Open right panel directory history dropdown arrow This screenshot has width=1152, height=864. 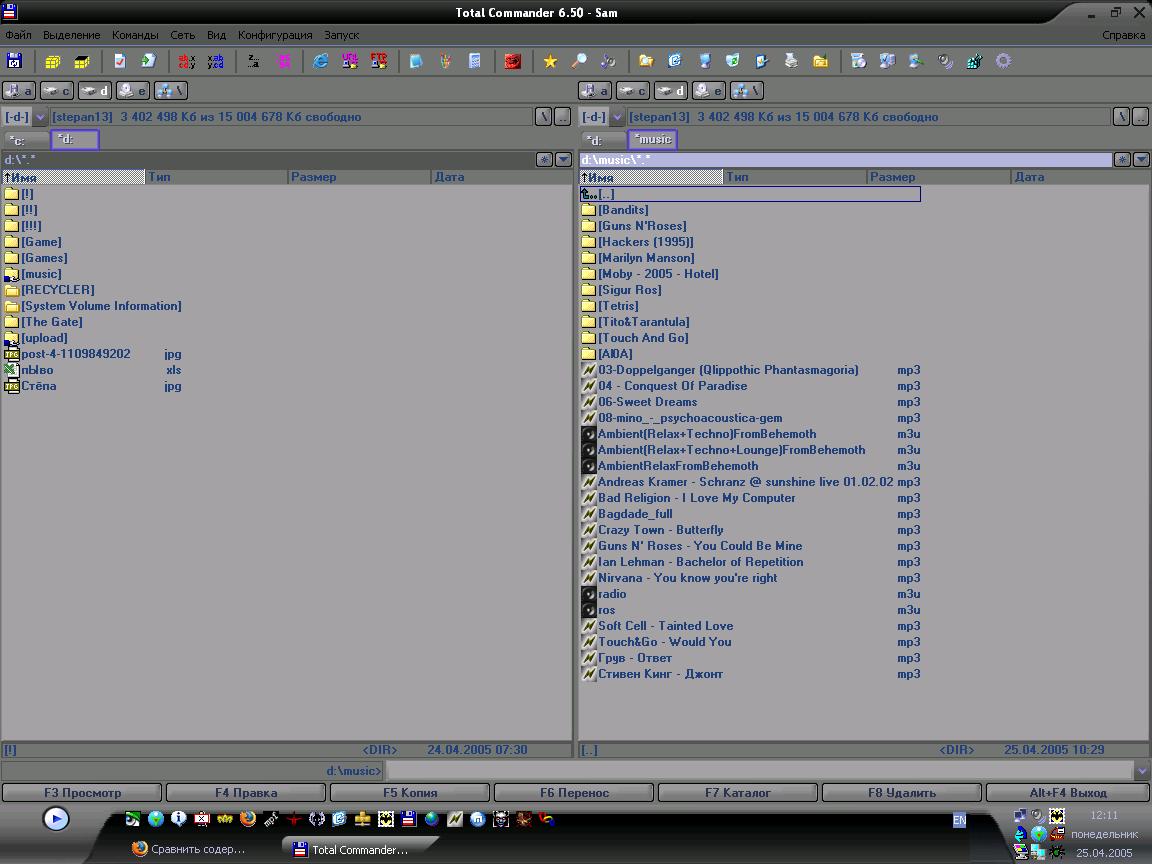(x=1141, y=159)
